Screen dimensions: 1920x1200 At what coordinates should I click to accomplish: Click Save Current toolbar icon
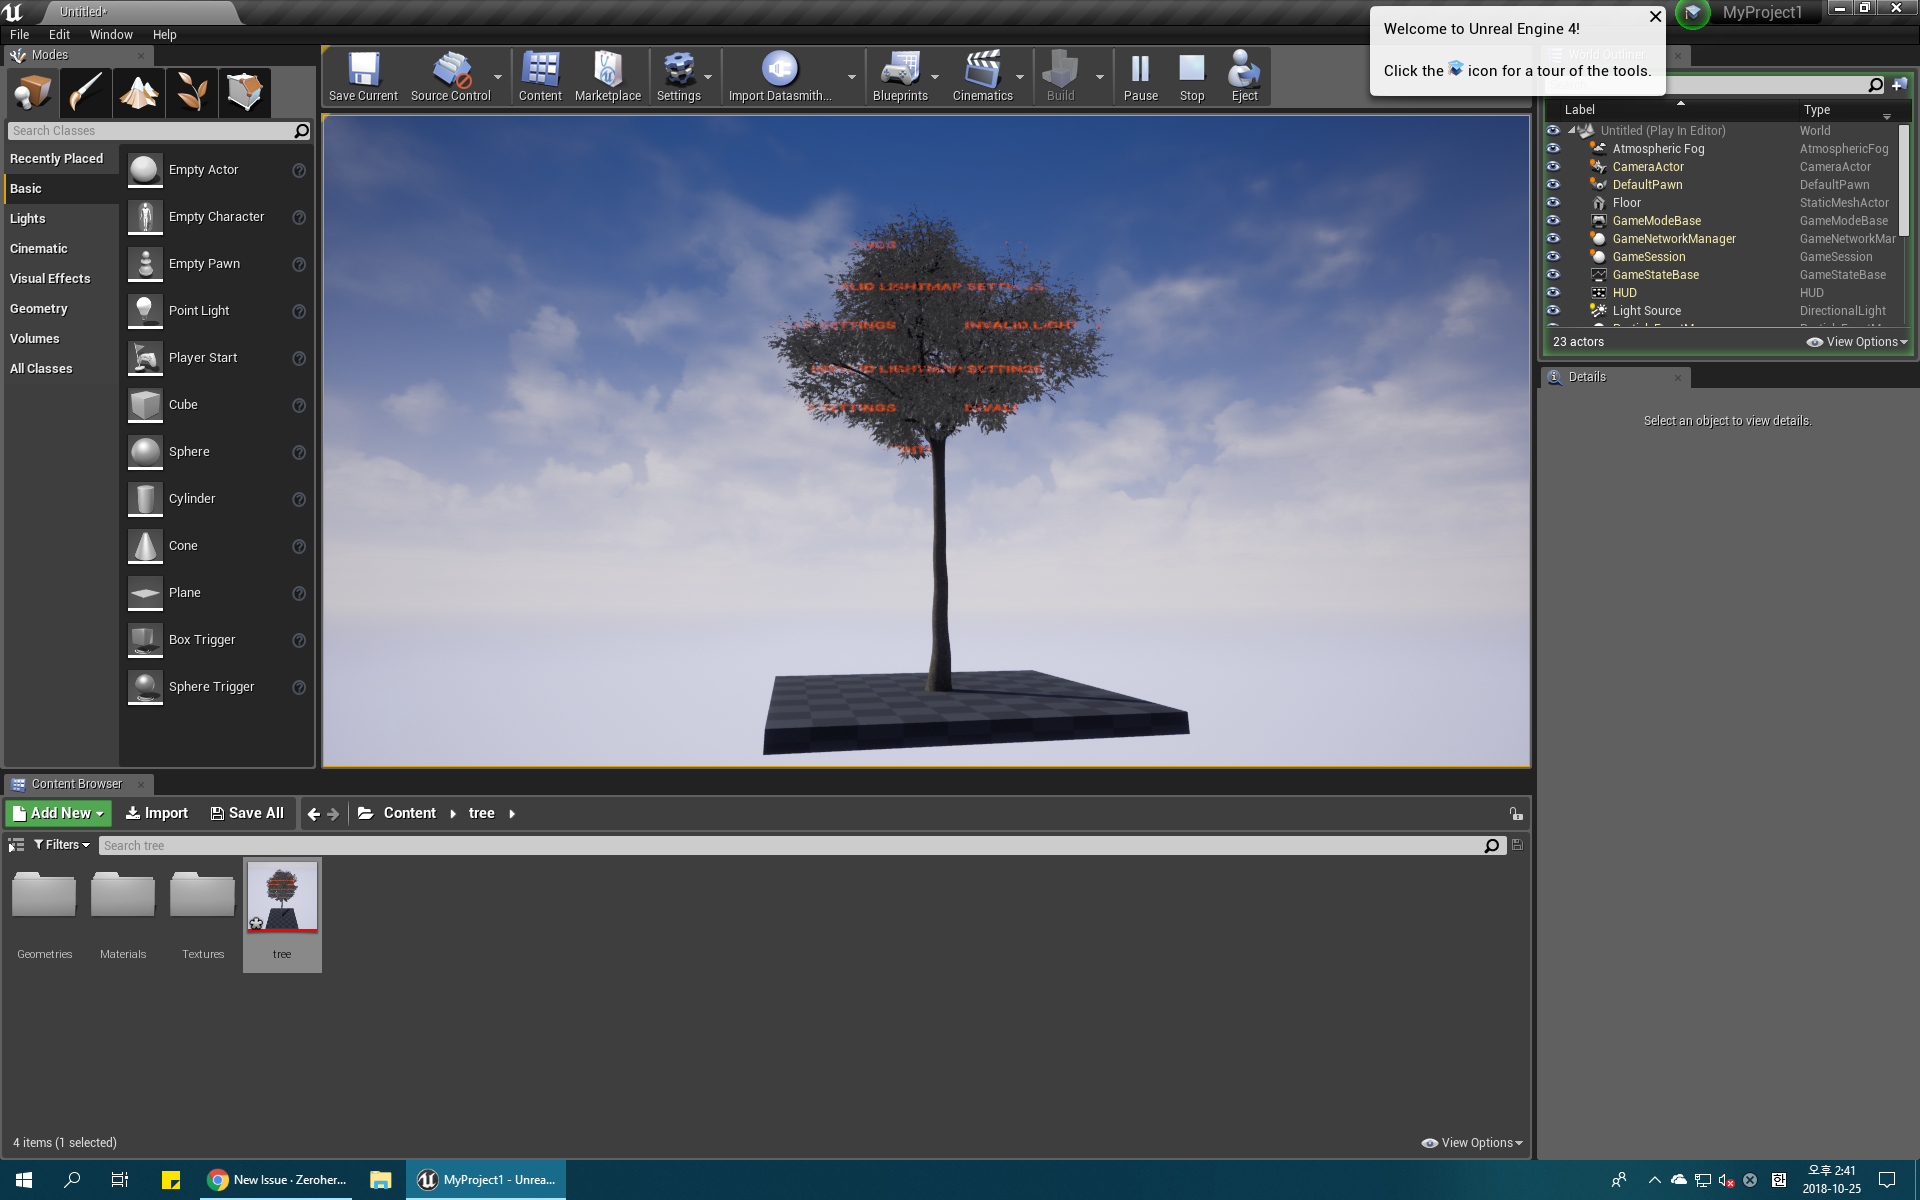click(363, 77)
